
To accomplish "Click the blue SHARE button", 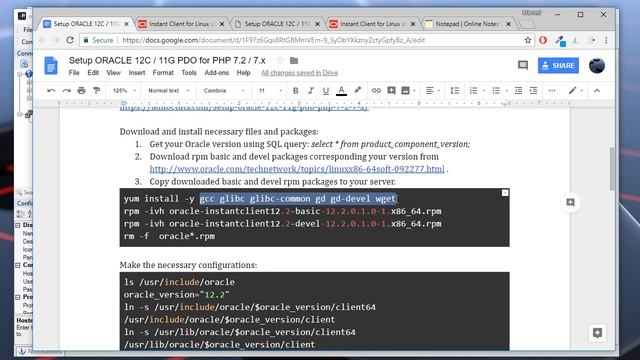I will pos(558,65).
